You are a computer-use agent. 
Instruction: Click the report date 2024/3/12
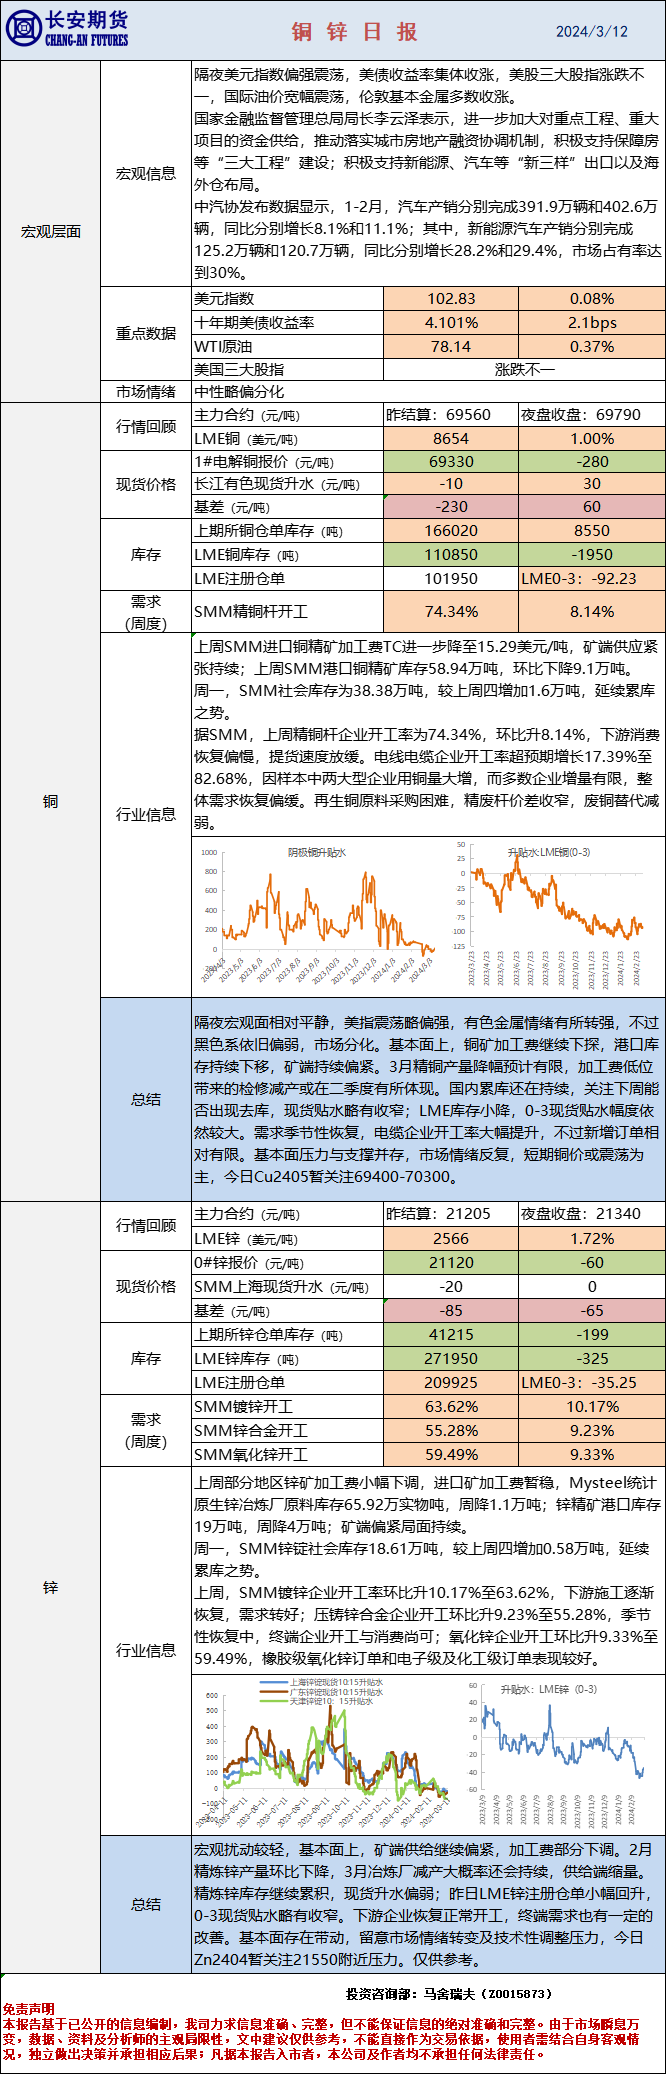(592, 31)
